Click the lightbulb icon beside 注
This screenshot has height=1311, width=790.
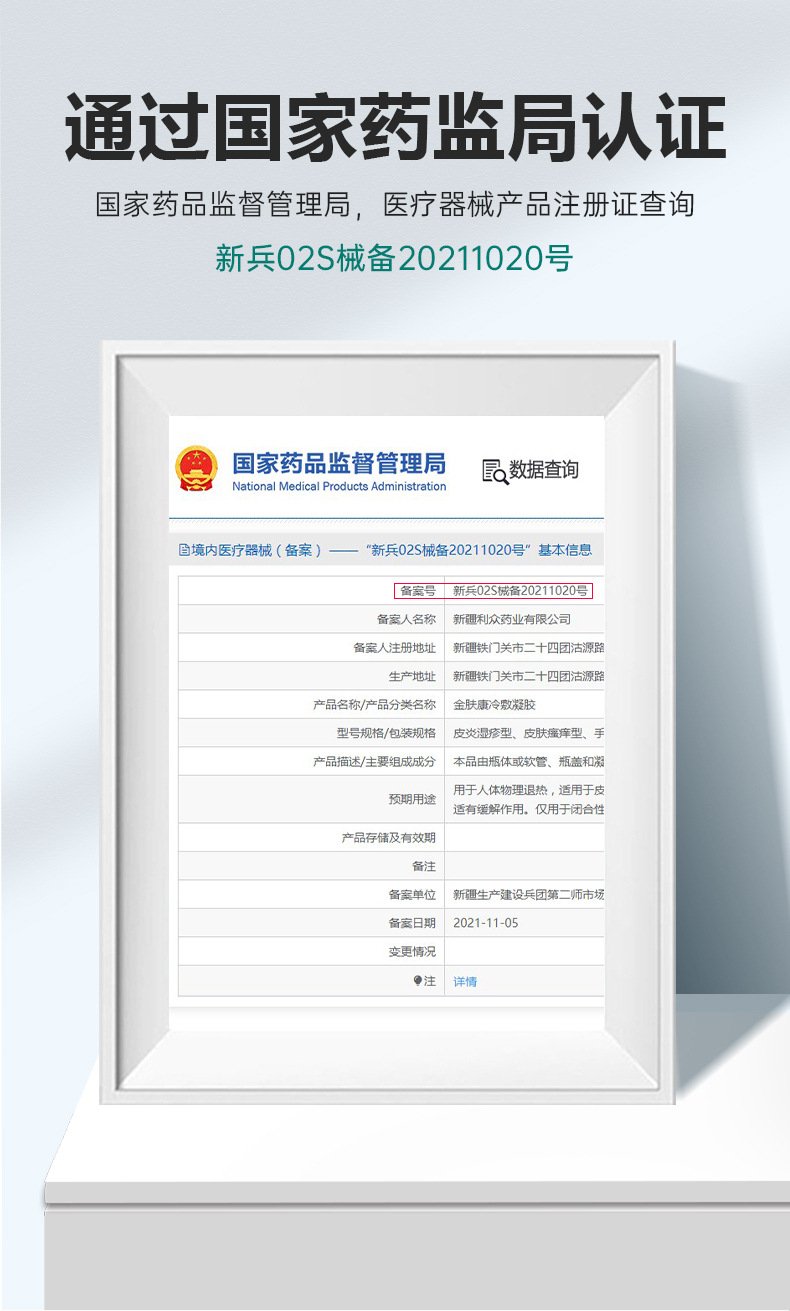pos(418,981)
